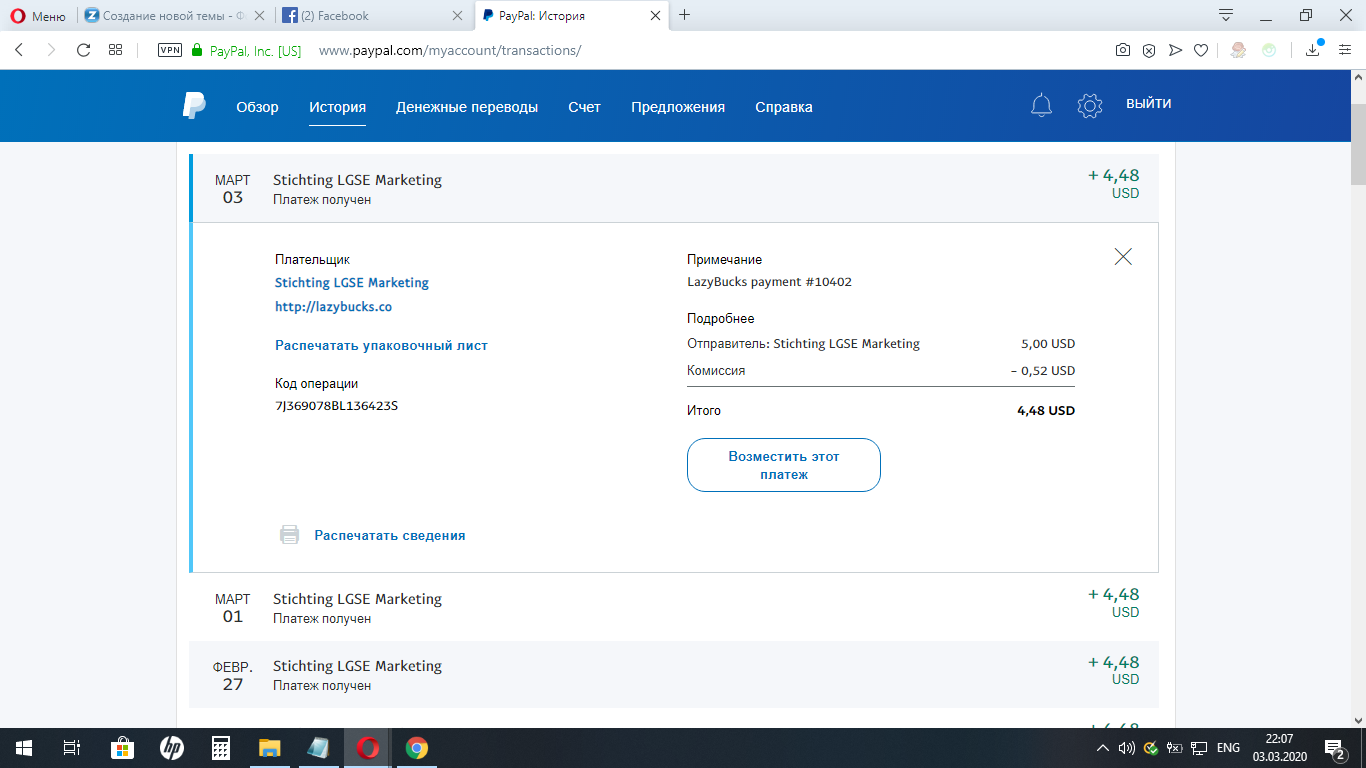
Task: Open the network tray icon
Action: [x=1198, y=748]
